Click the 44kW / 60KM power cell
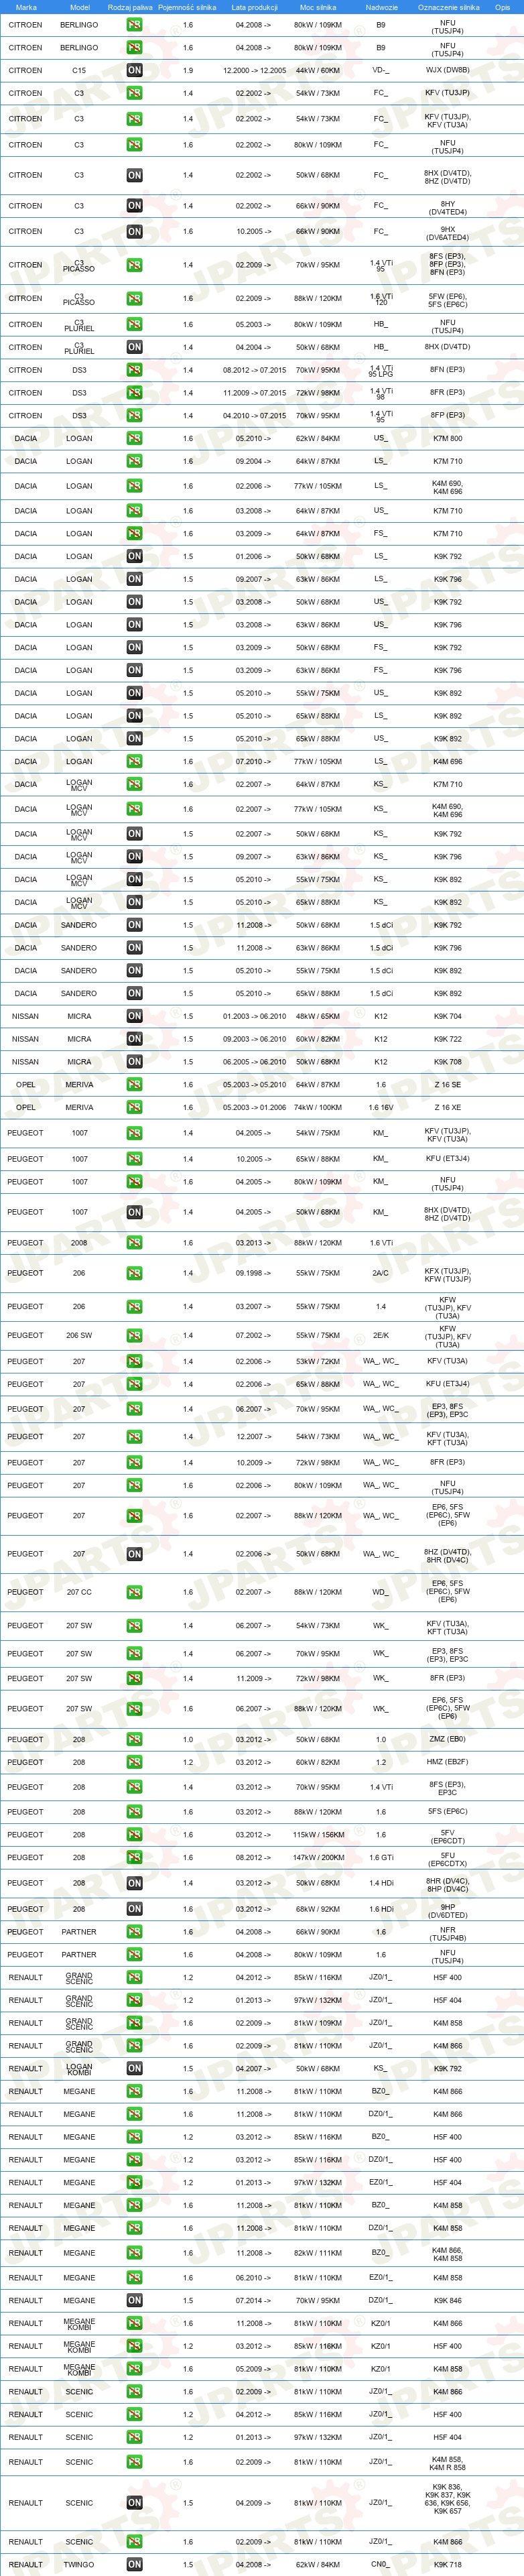 tap(318, 70)
